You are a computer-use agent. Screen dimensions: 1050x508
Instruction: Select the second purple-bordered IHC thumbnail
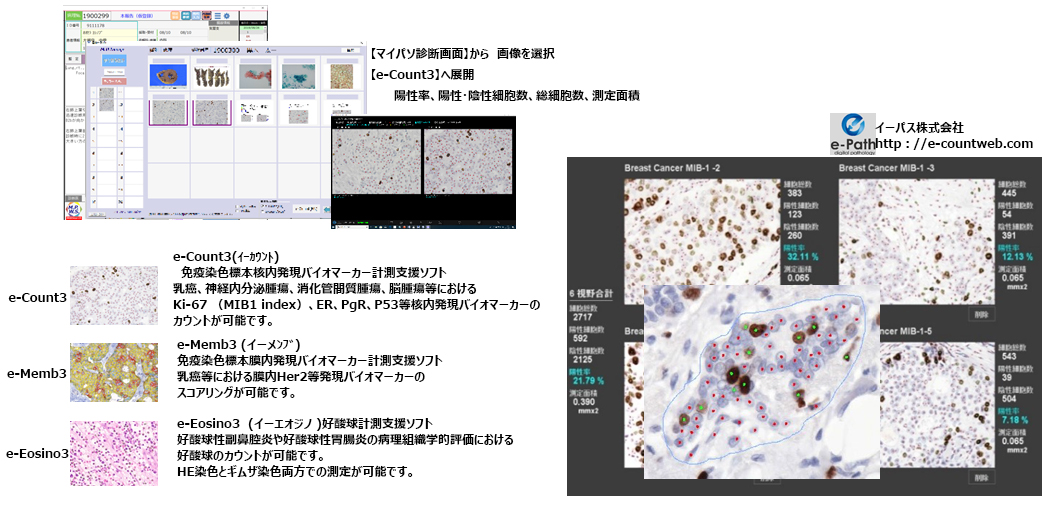[212, 112]
